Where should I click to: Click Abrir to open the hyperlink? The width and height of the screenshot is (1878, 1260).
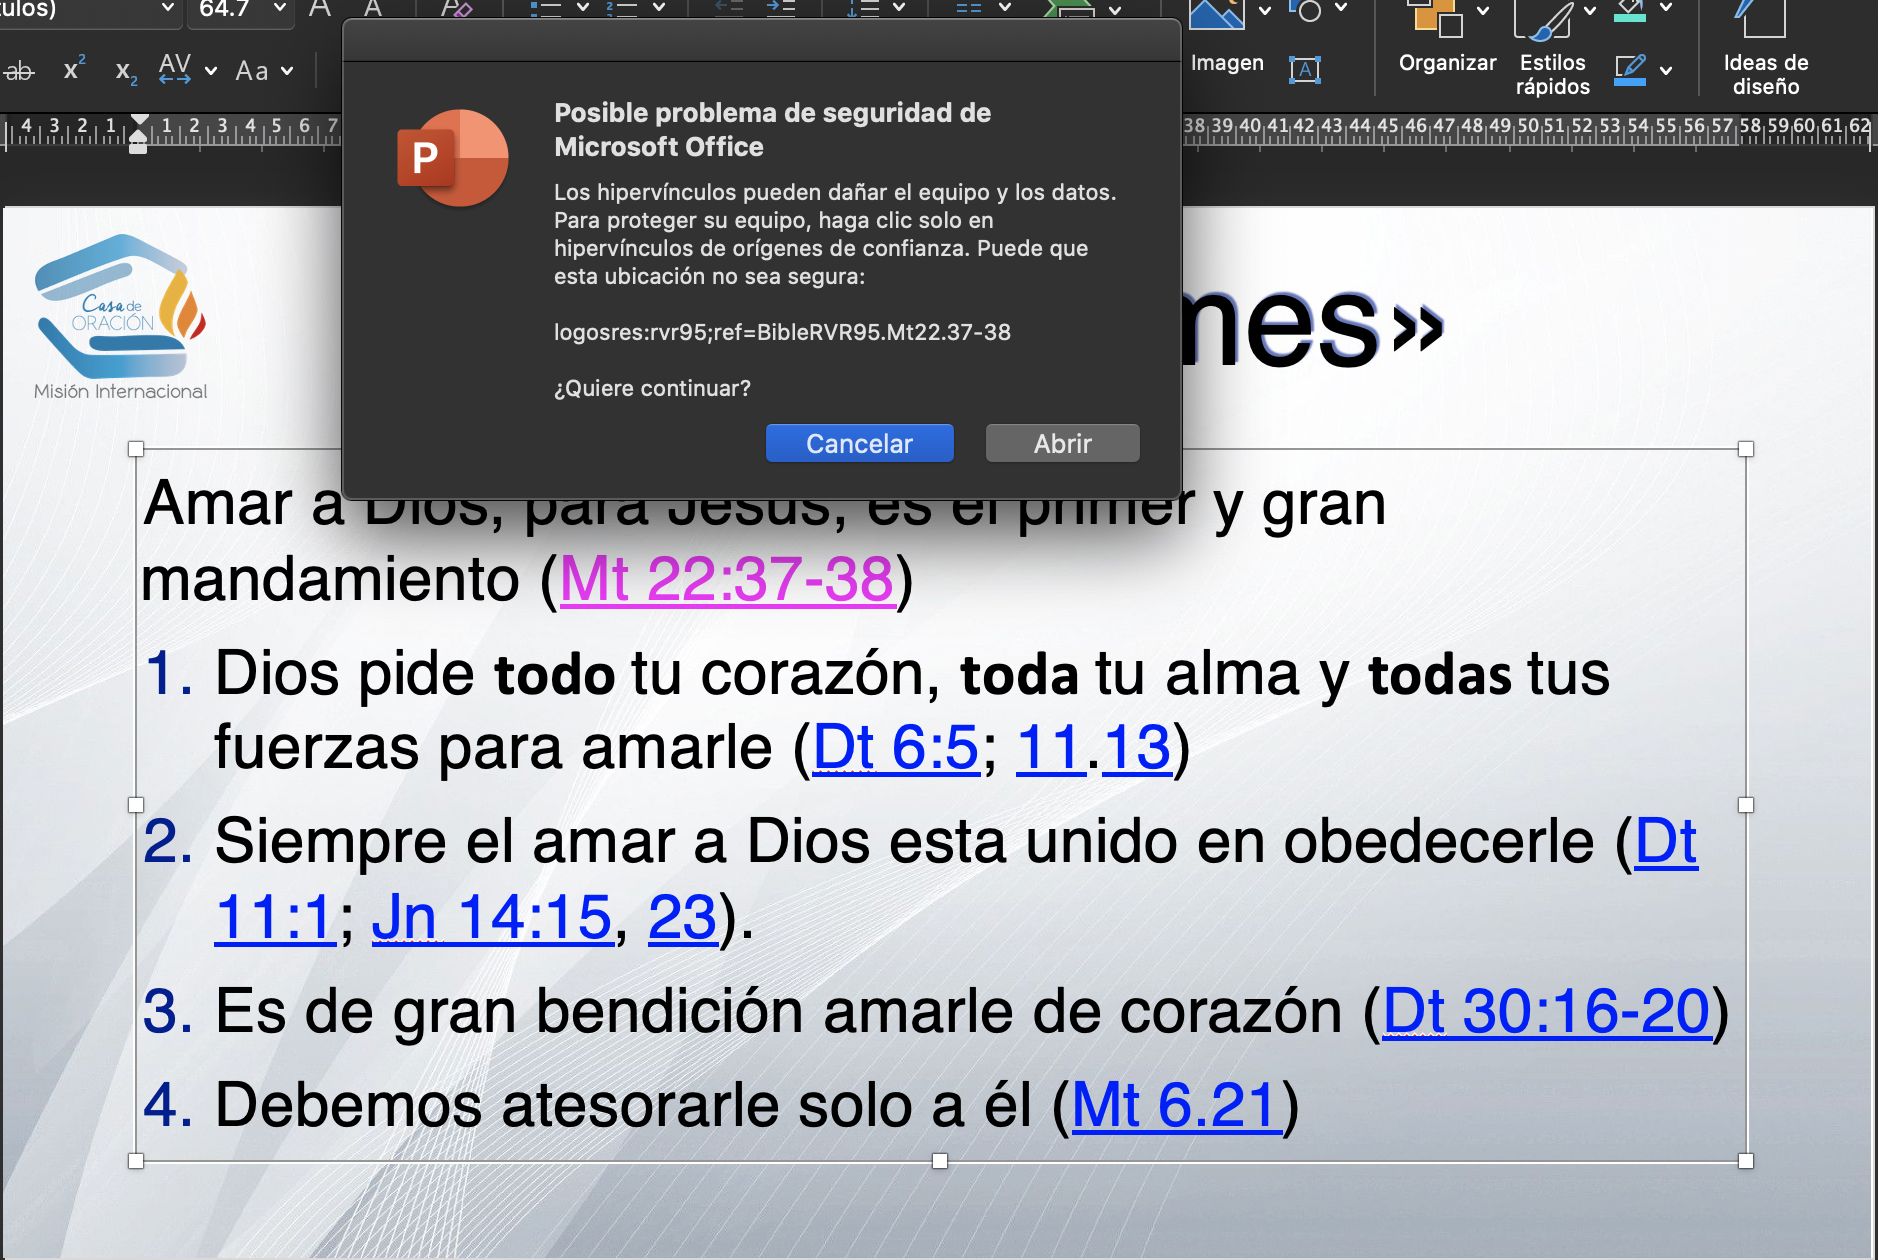pos(1063,443)
